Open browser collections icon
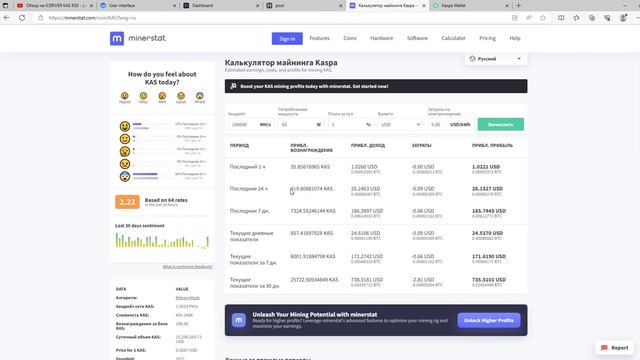Screen dimensions: 640x360 (592, 18)
